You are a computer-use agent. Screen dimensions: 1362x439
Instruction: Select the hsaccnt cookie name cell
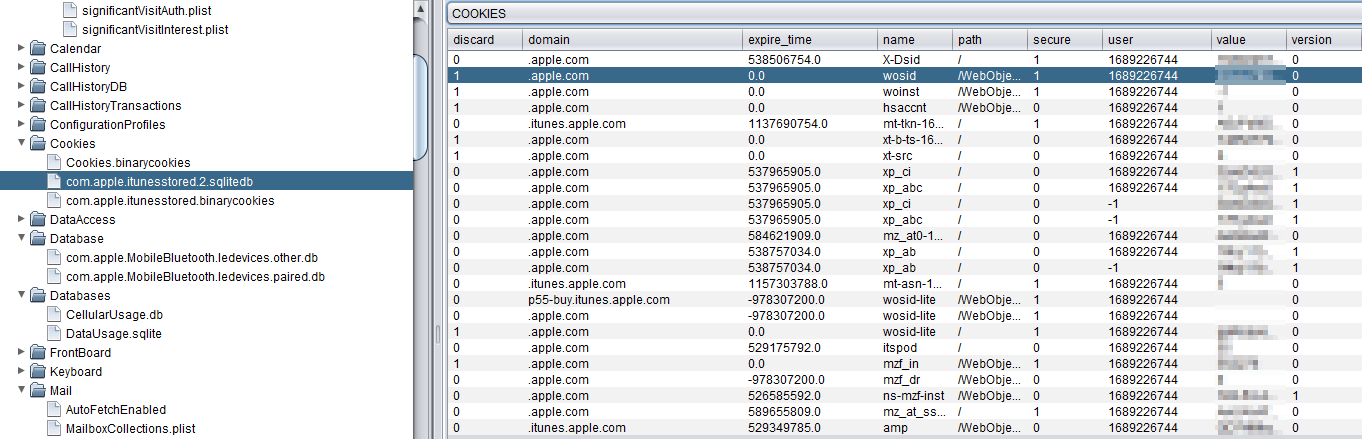[x=915, y=107]
